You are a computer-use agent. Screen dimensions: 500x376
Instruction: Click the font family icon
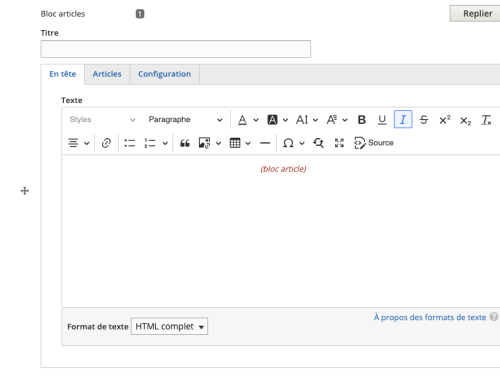332,120
